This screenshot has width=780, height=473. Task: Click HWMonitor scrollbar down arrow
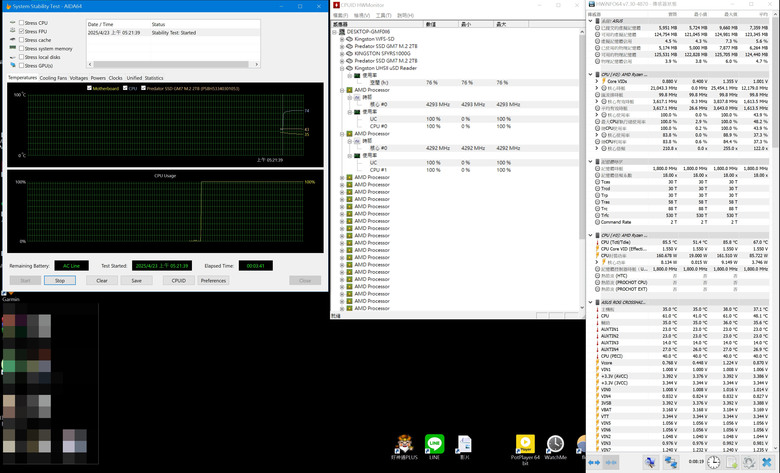pyautogui.click(x=582, y=308)
